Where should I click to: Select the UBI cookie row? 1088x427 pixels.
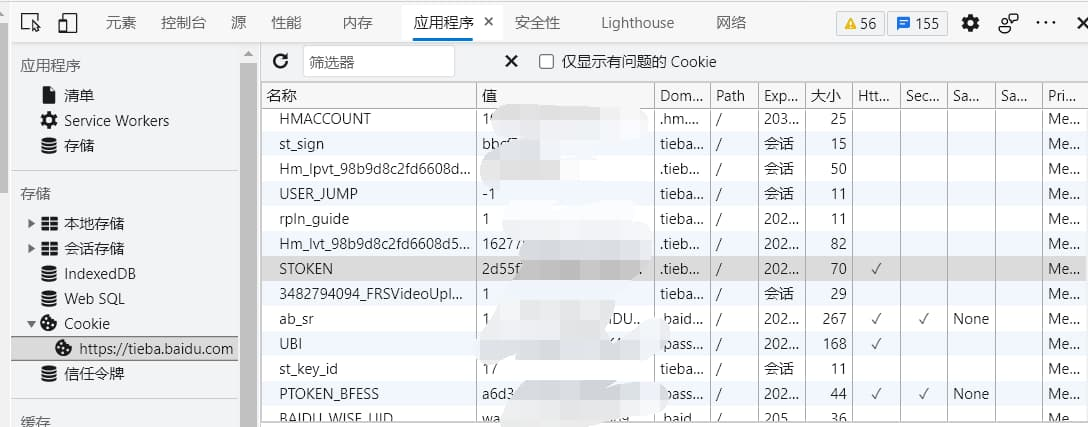click(x=674, y=344)
